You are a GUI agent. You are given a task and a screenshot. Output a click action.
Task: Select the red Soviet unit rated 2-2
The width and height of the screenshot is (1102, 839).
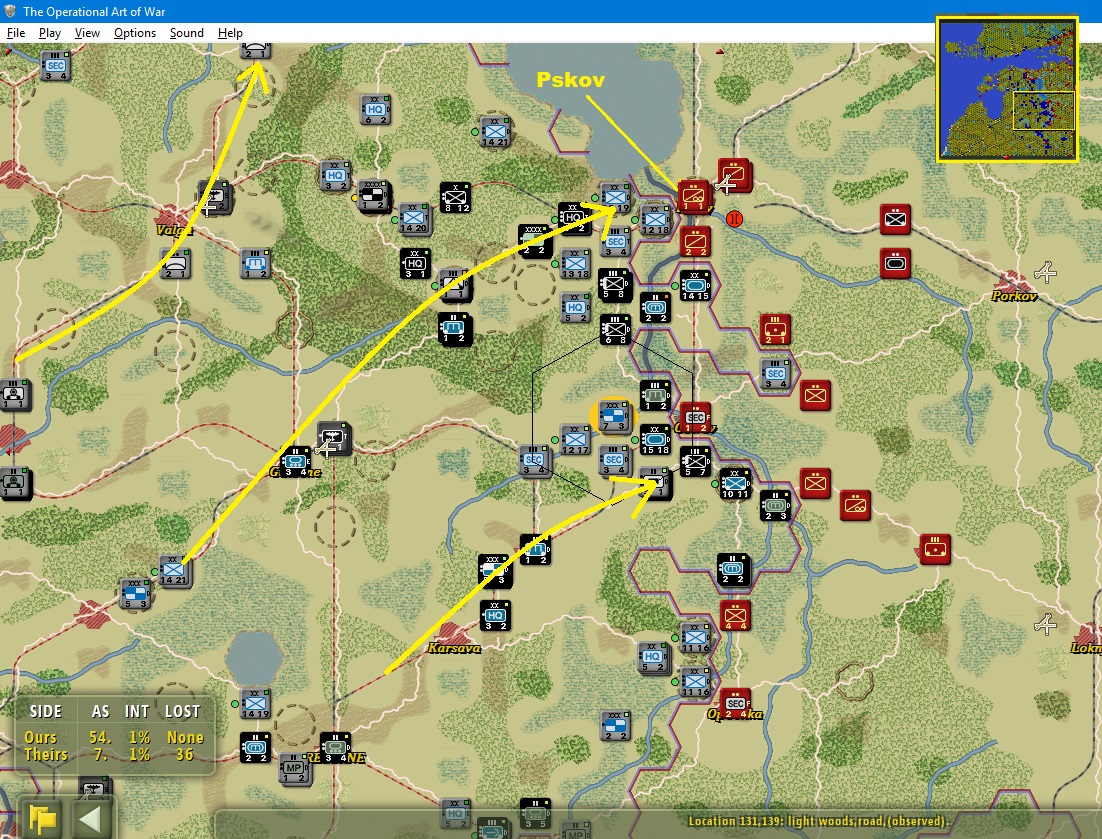click(x=695, y=242)
